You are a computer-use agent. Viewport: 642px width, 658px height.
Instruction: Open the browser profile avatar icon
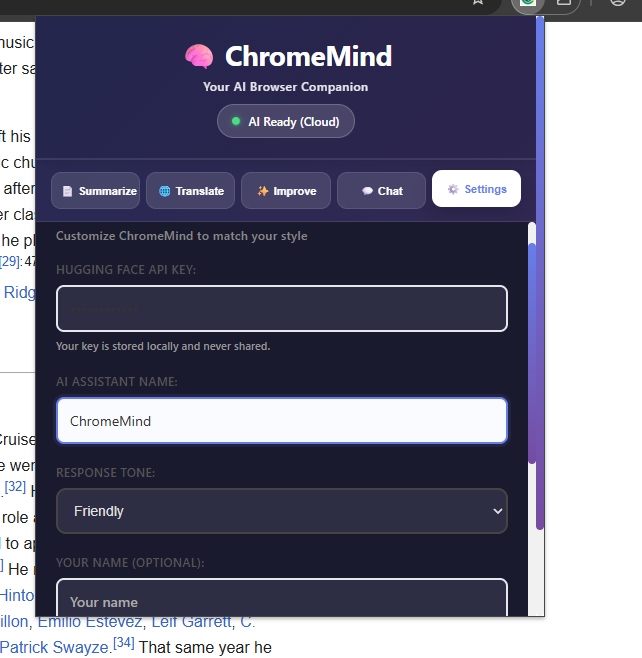(617, 2)
